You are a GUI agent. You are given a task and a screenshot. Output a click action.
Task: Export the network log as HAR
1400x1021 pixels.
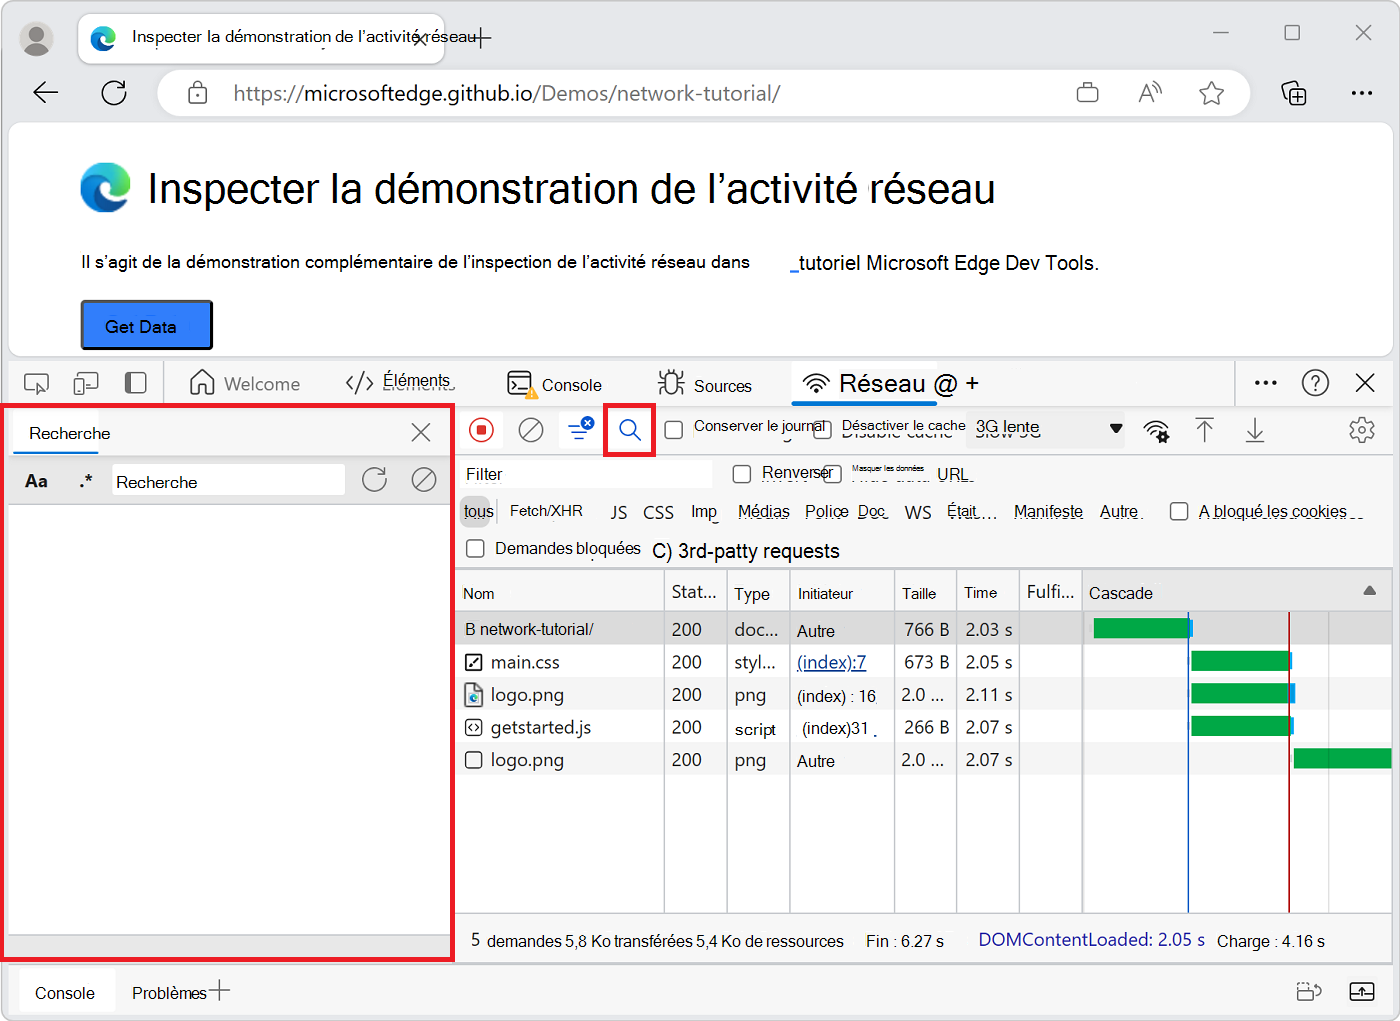[1254, 430]
